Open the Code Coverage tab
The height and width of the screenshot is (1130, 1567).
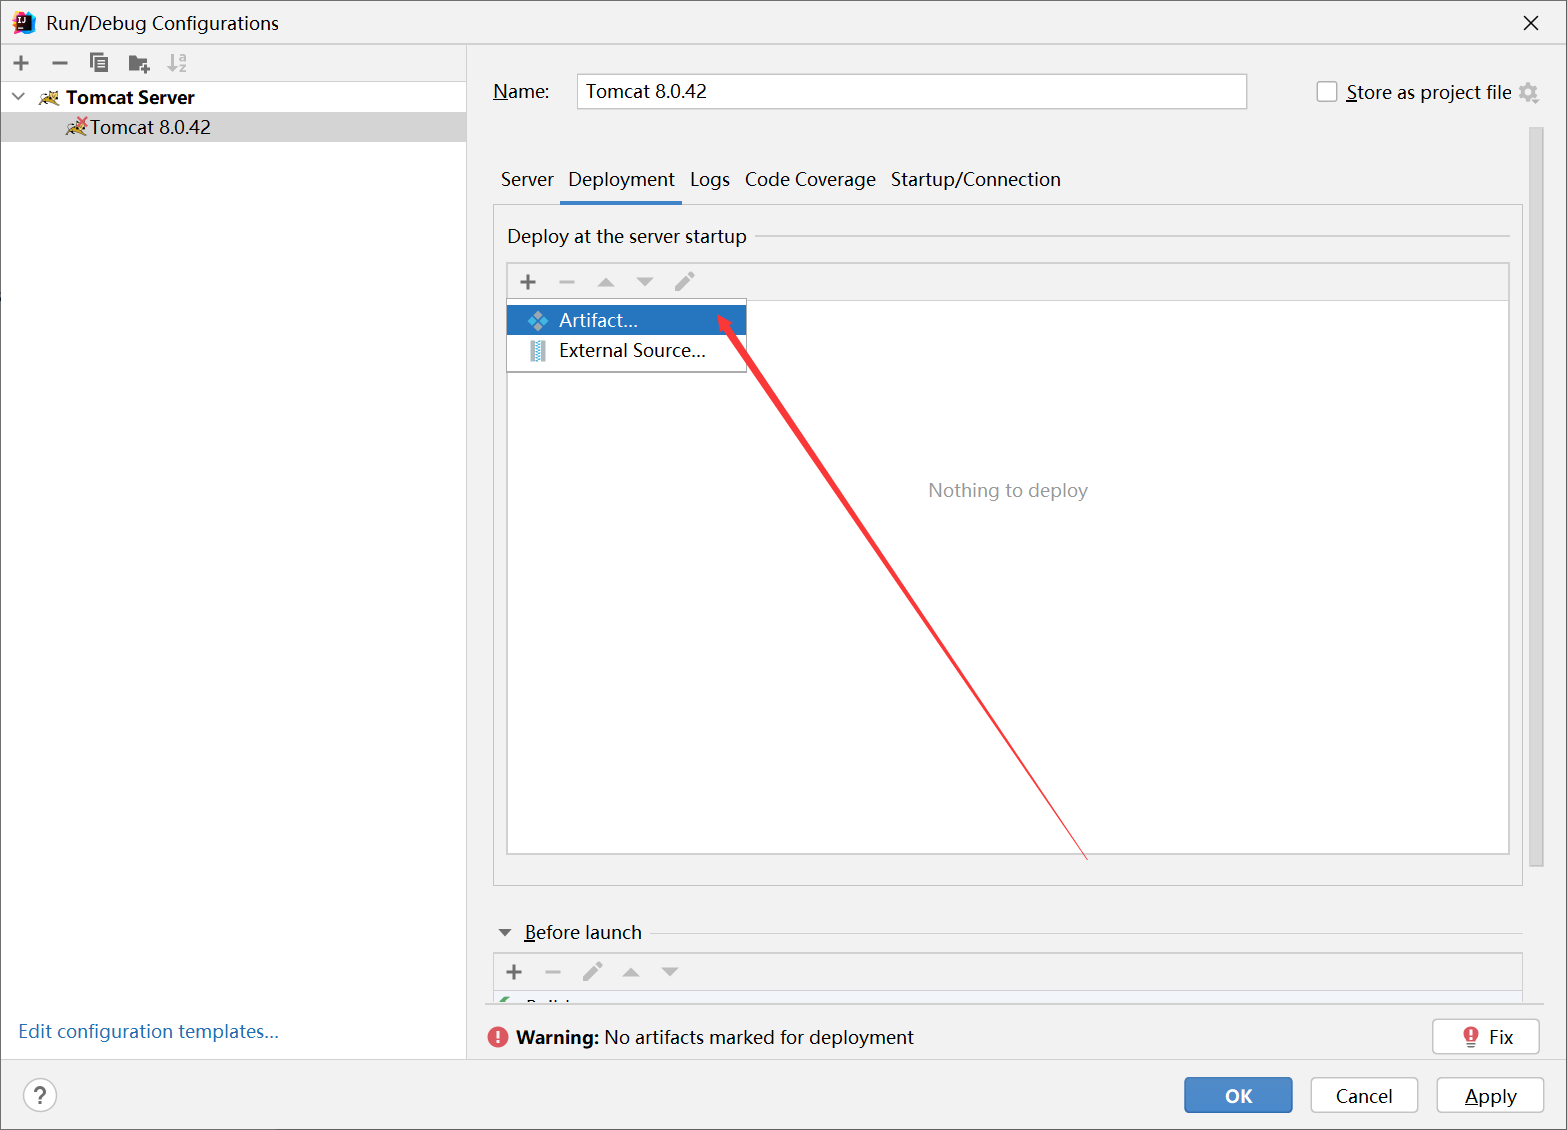810,180
